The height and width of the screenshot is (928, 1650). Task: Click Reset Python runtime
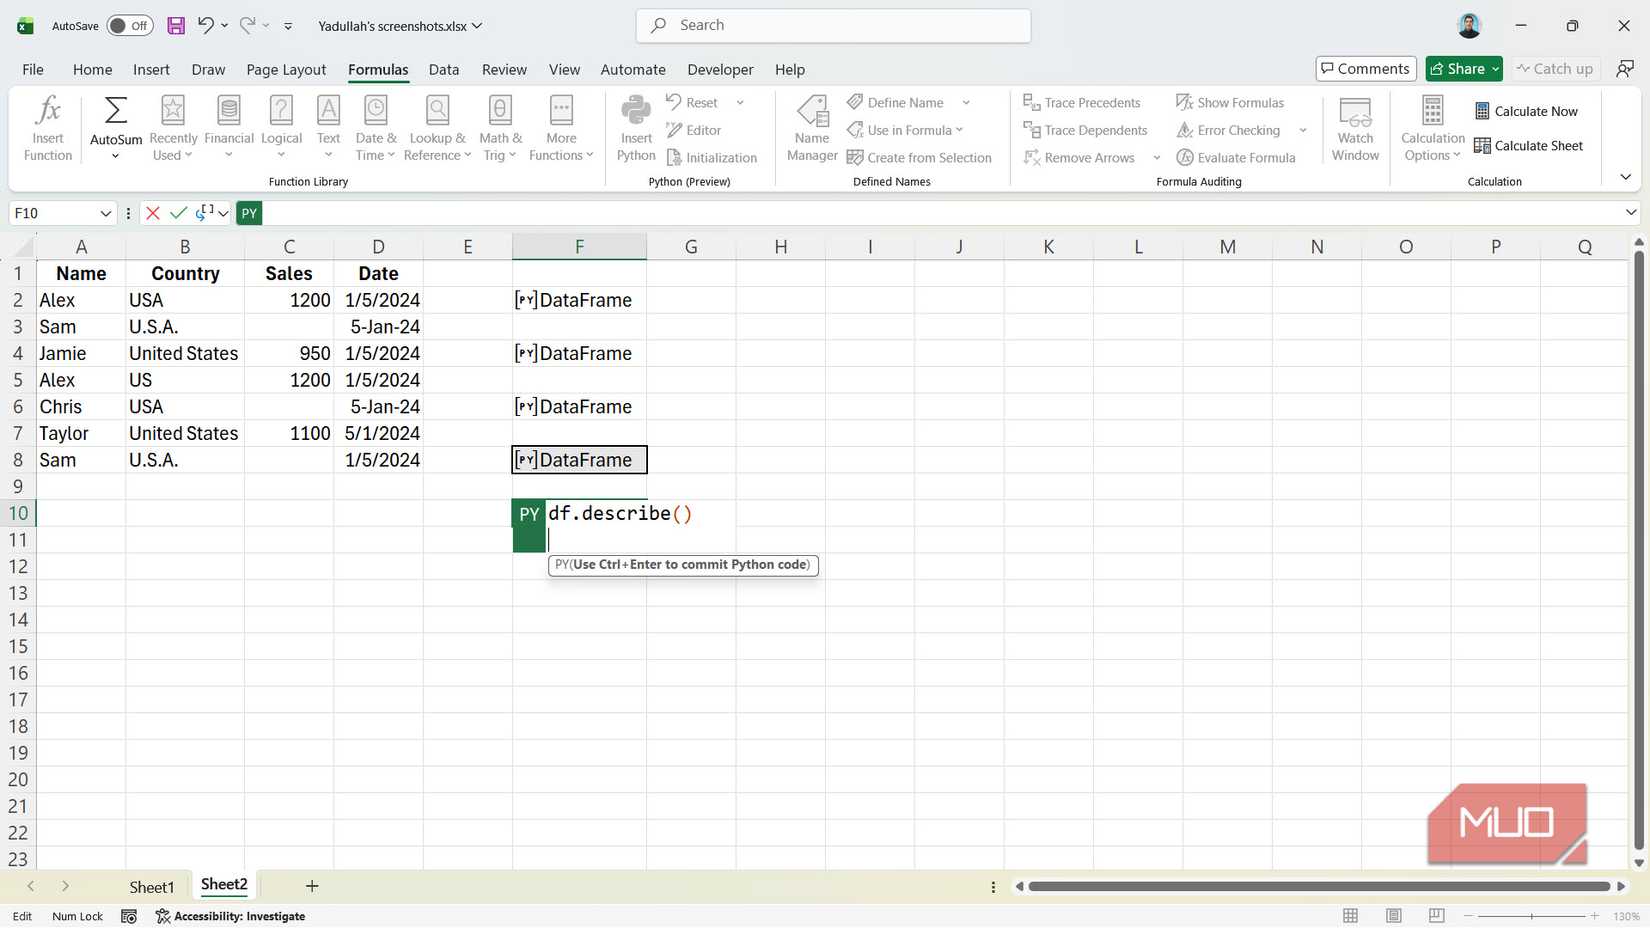click(692, 102)
